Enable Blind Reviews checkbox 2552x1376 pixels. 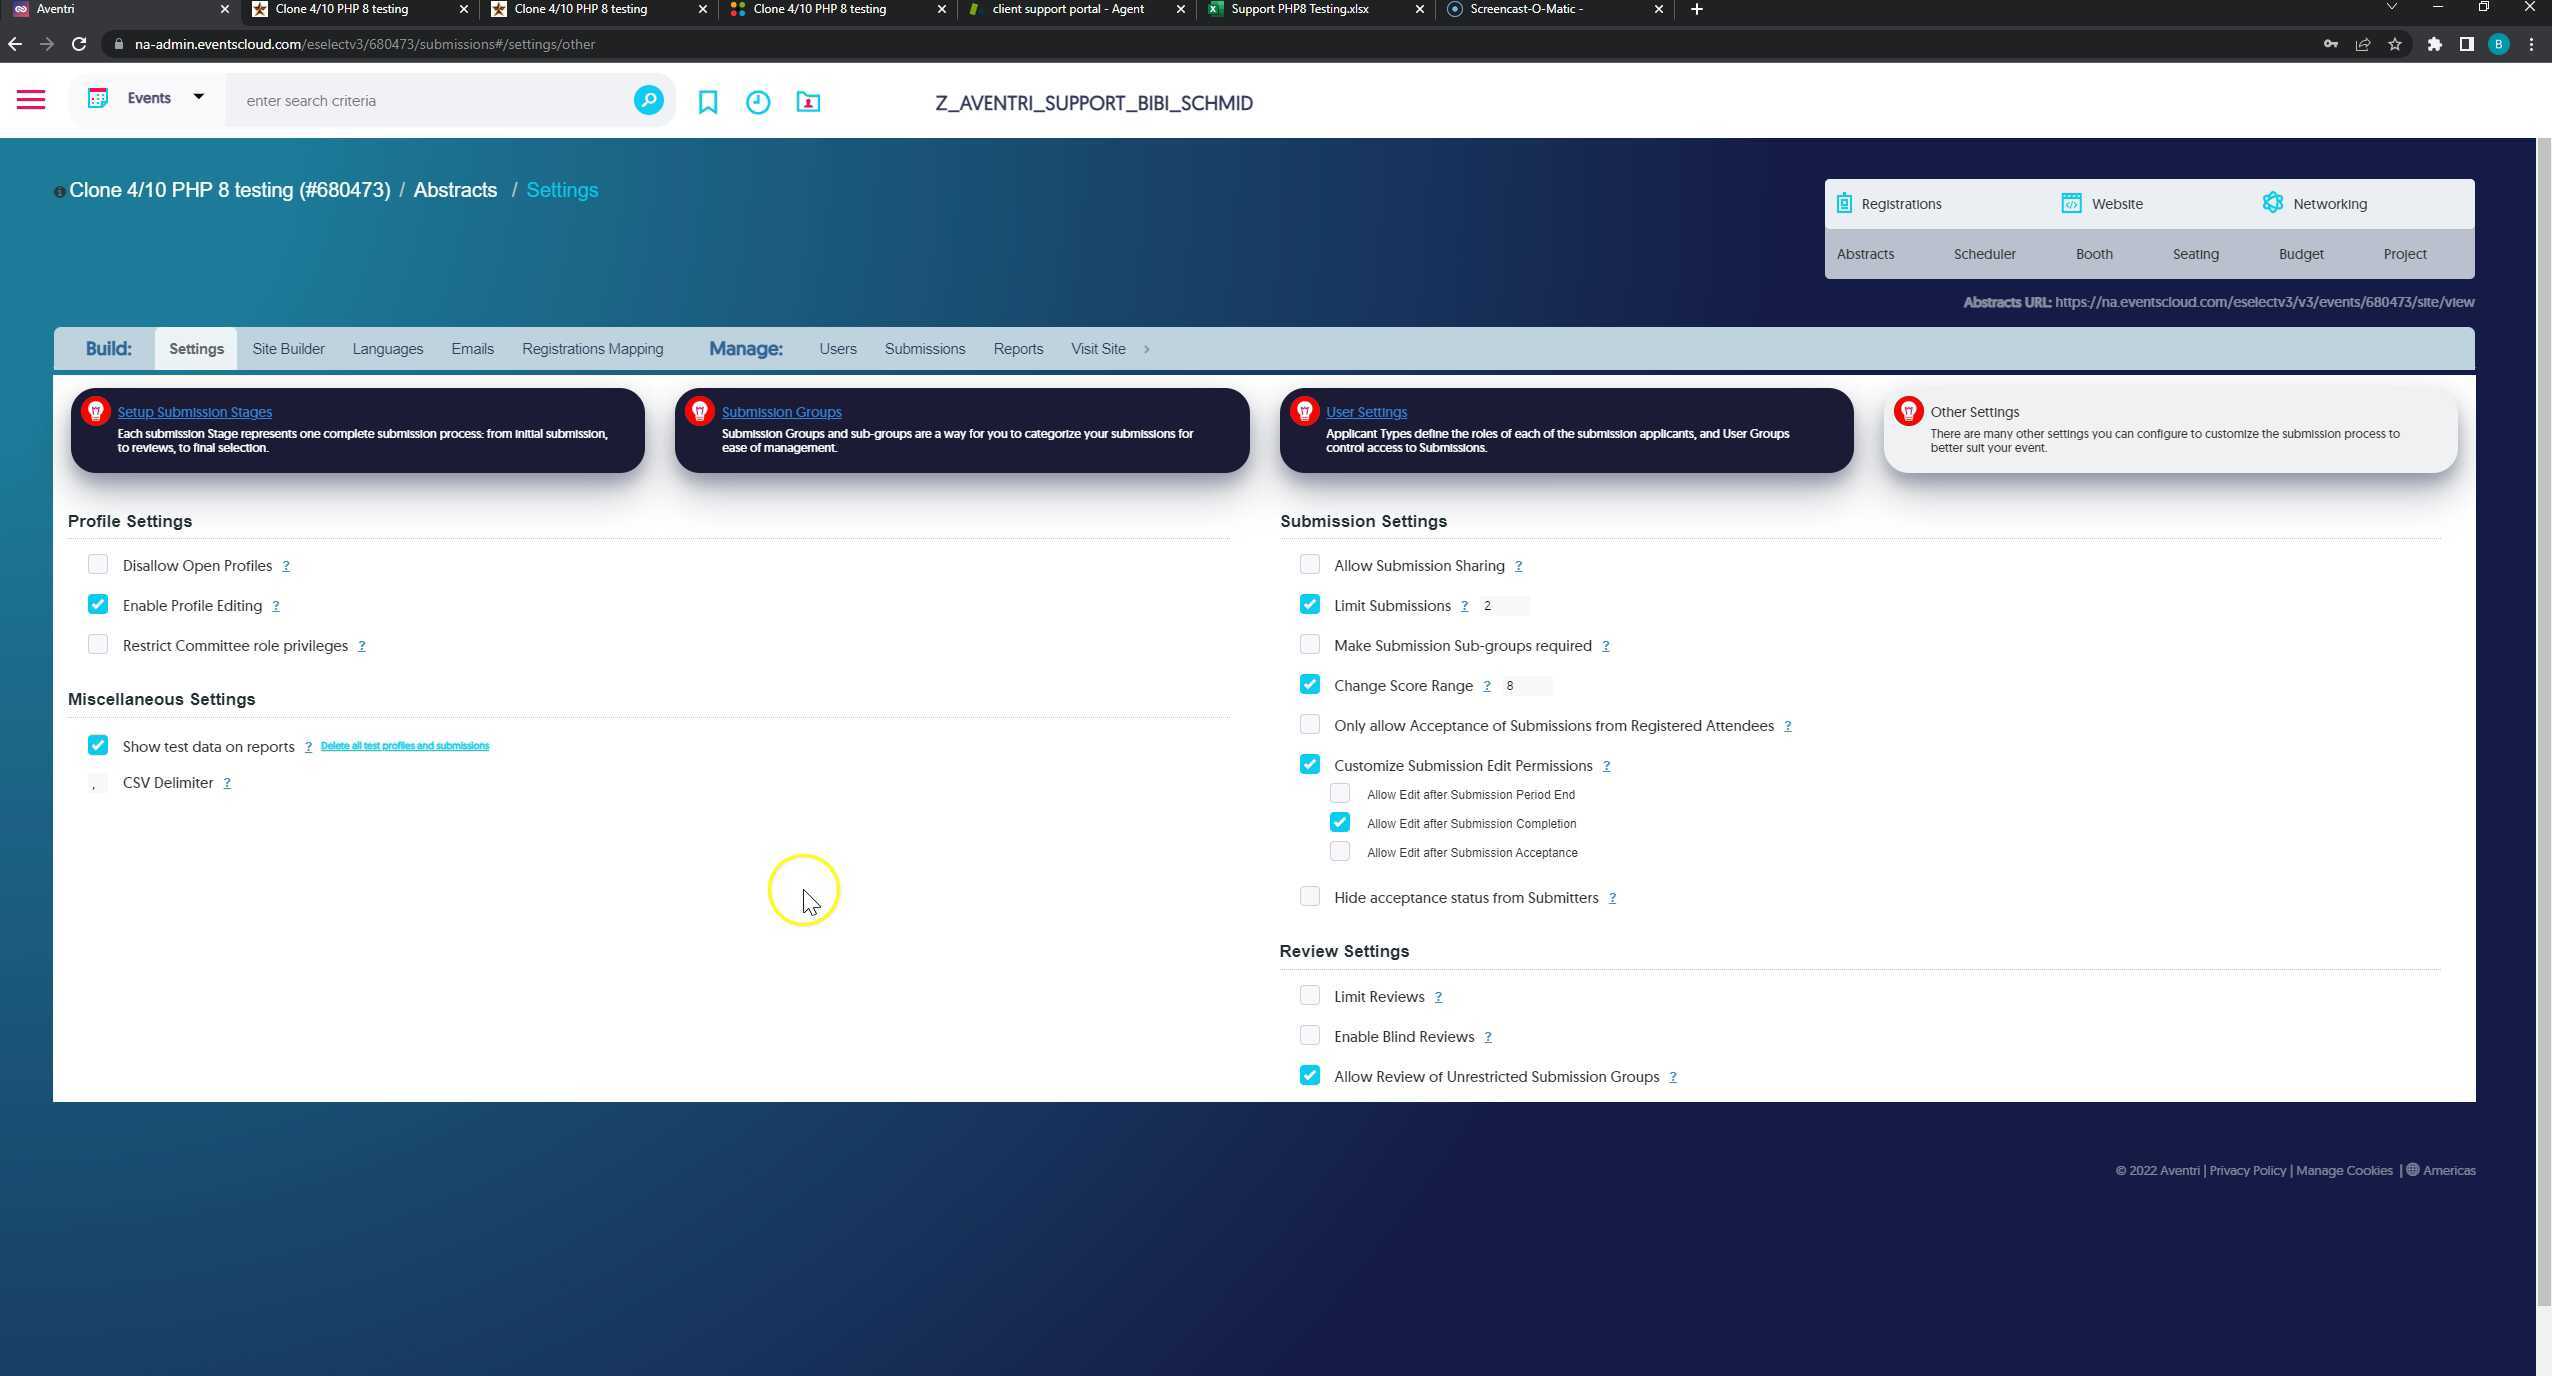pos(1309,1036)
